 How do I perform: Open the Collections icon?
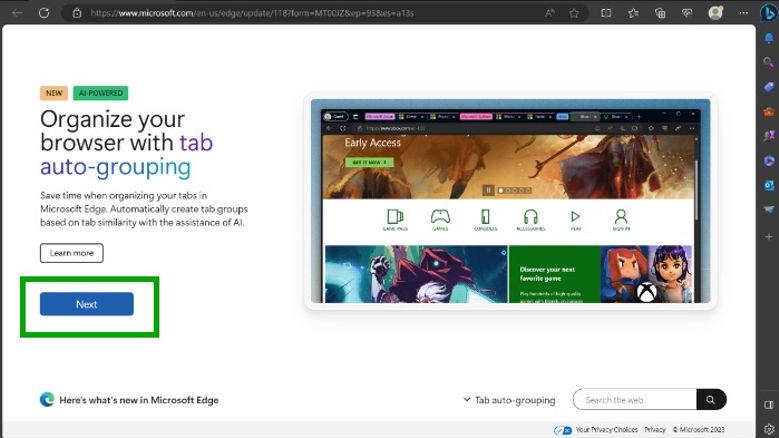(x=660, y=13)
